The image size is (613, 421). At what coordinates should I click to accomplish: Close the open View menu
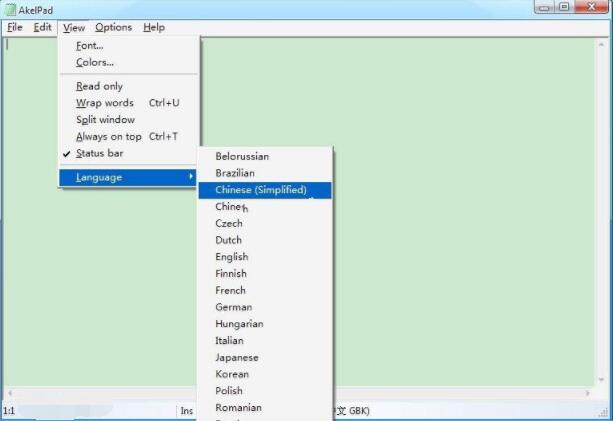click(74, 27)
